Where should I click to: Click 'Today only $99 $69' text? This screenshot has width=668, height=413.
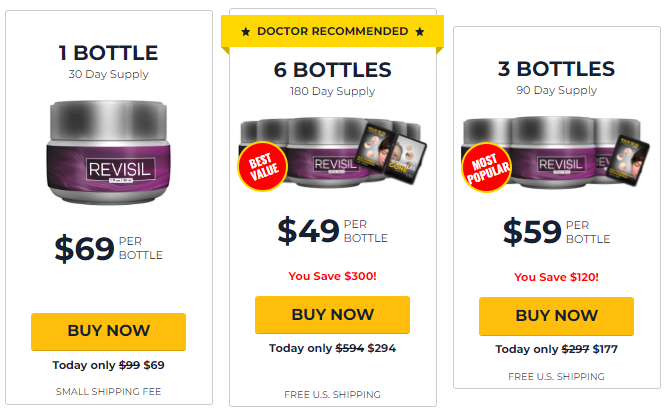[108, 365]
